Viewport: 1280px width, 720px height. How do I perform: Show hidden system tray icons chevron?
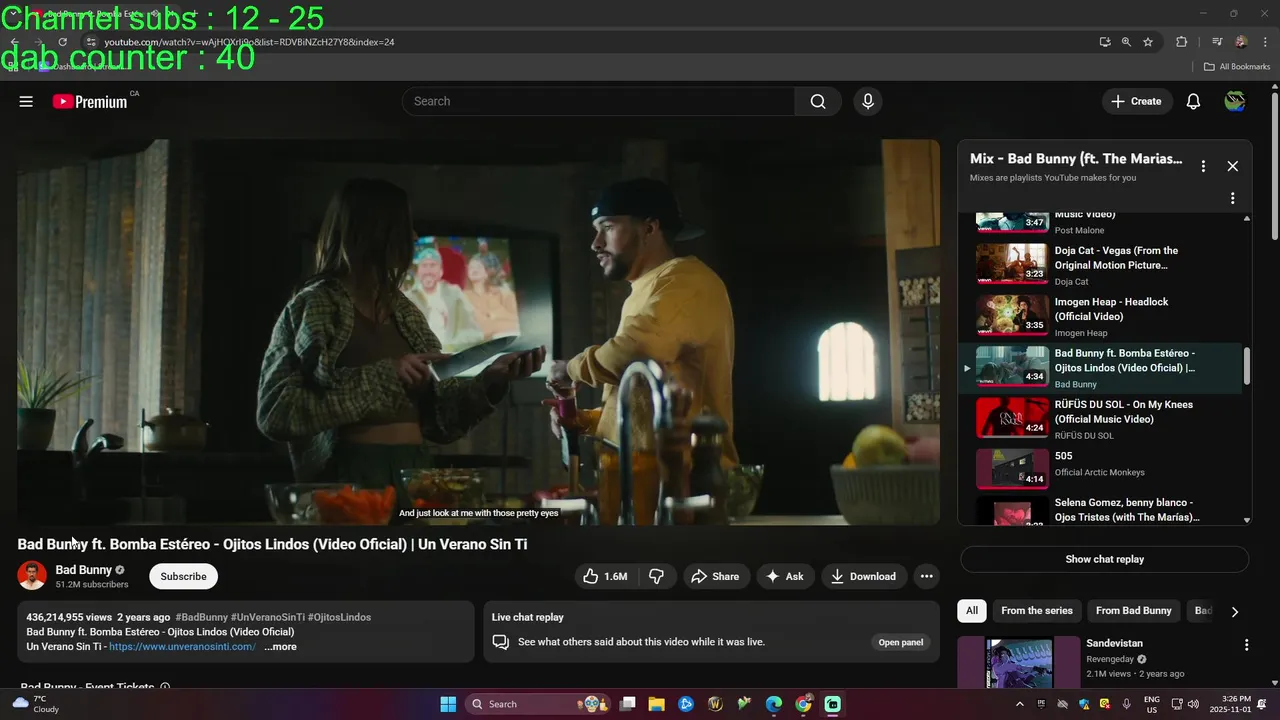tap(1019, 704)
